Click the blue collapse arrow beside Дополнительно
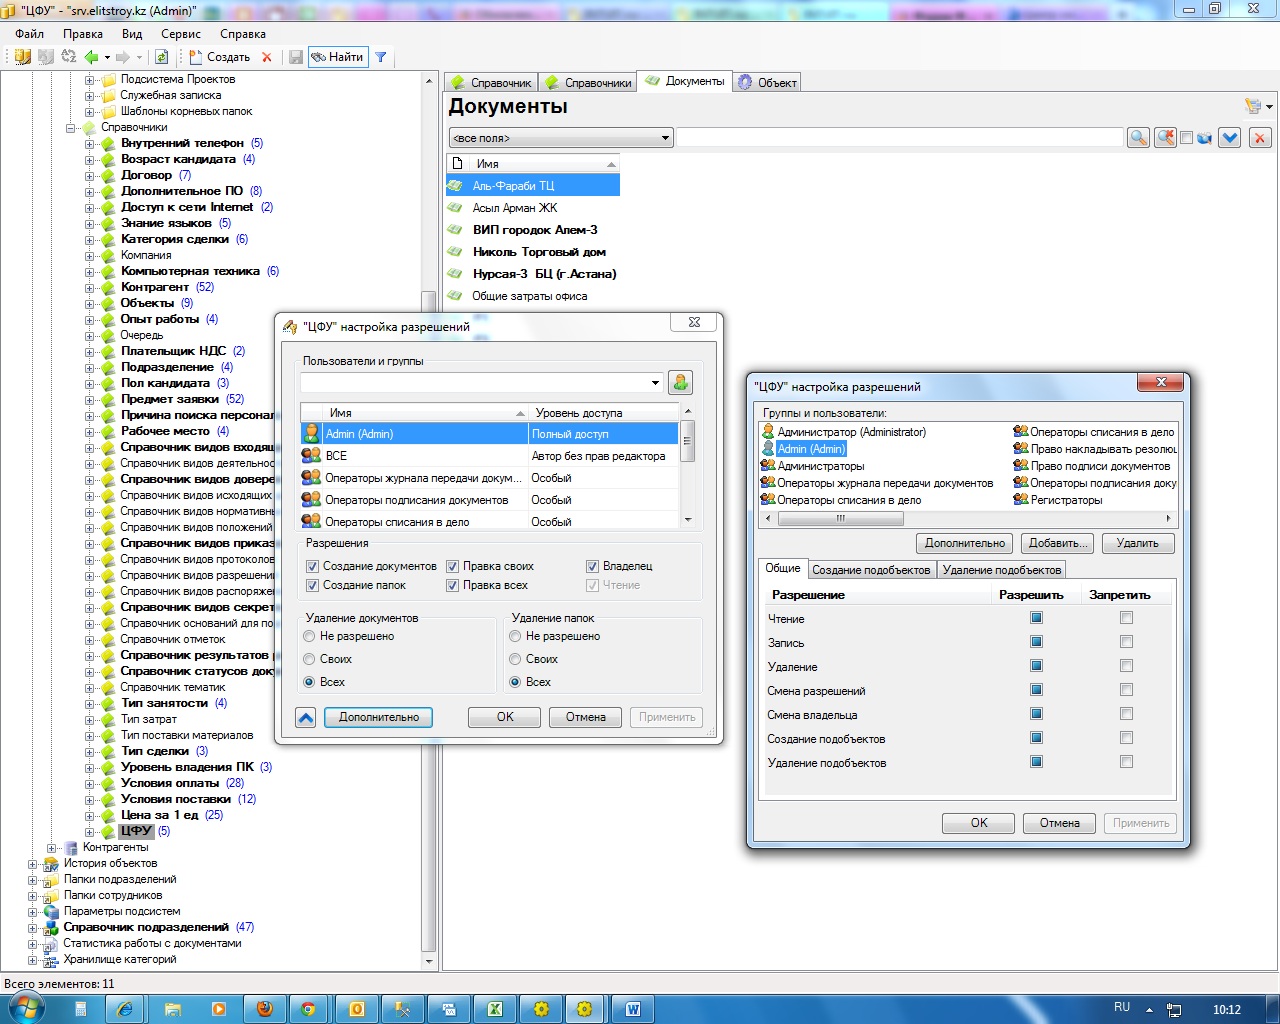This screenshot has height=1024, width=1280. coord(306,717)
